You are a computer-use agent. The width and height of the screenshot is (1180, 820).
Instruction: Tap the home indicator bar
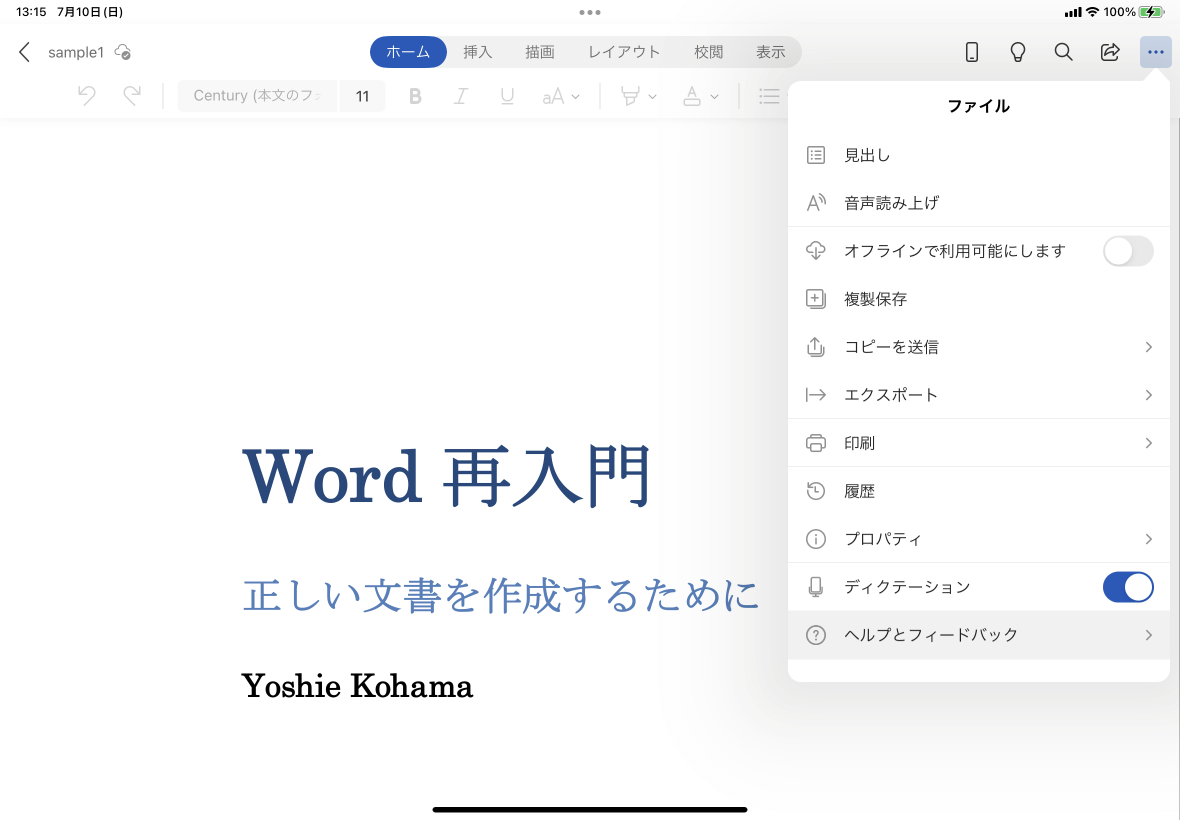pyautogui.click(x=590, y=809)
